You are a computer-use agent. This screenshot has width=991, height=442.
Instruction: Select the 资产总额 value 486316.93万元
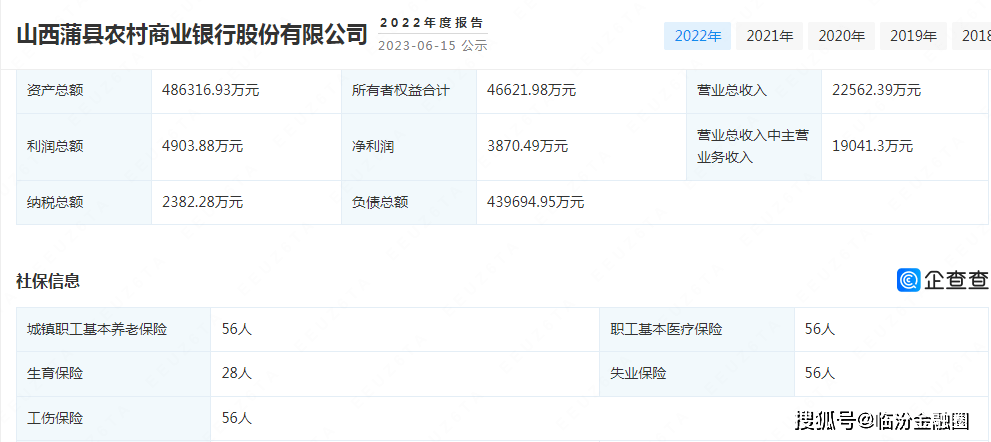[210, 90]
